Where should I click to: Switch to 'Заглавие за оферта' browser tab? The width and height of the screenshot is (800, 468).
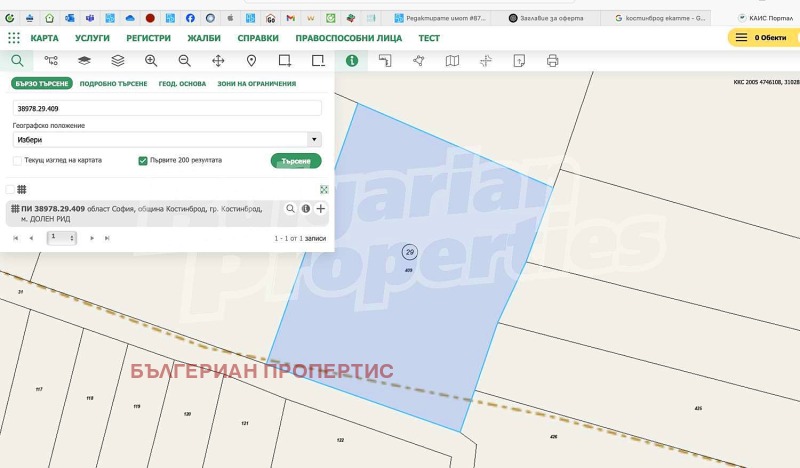click(x=546, y=18)
